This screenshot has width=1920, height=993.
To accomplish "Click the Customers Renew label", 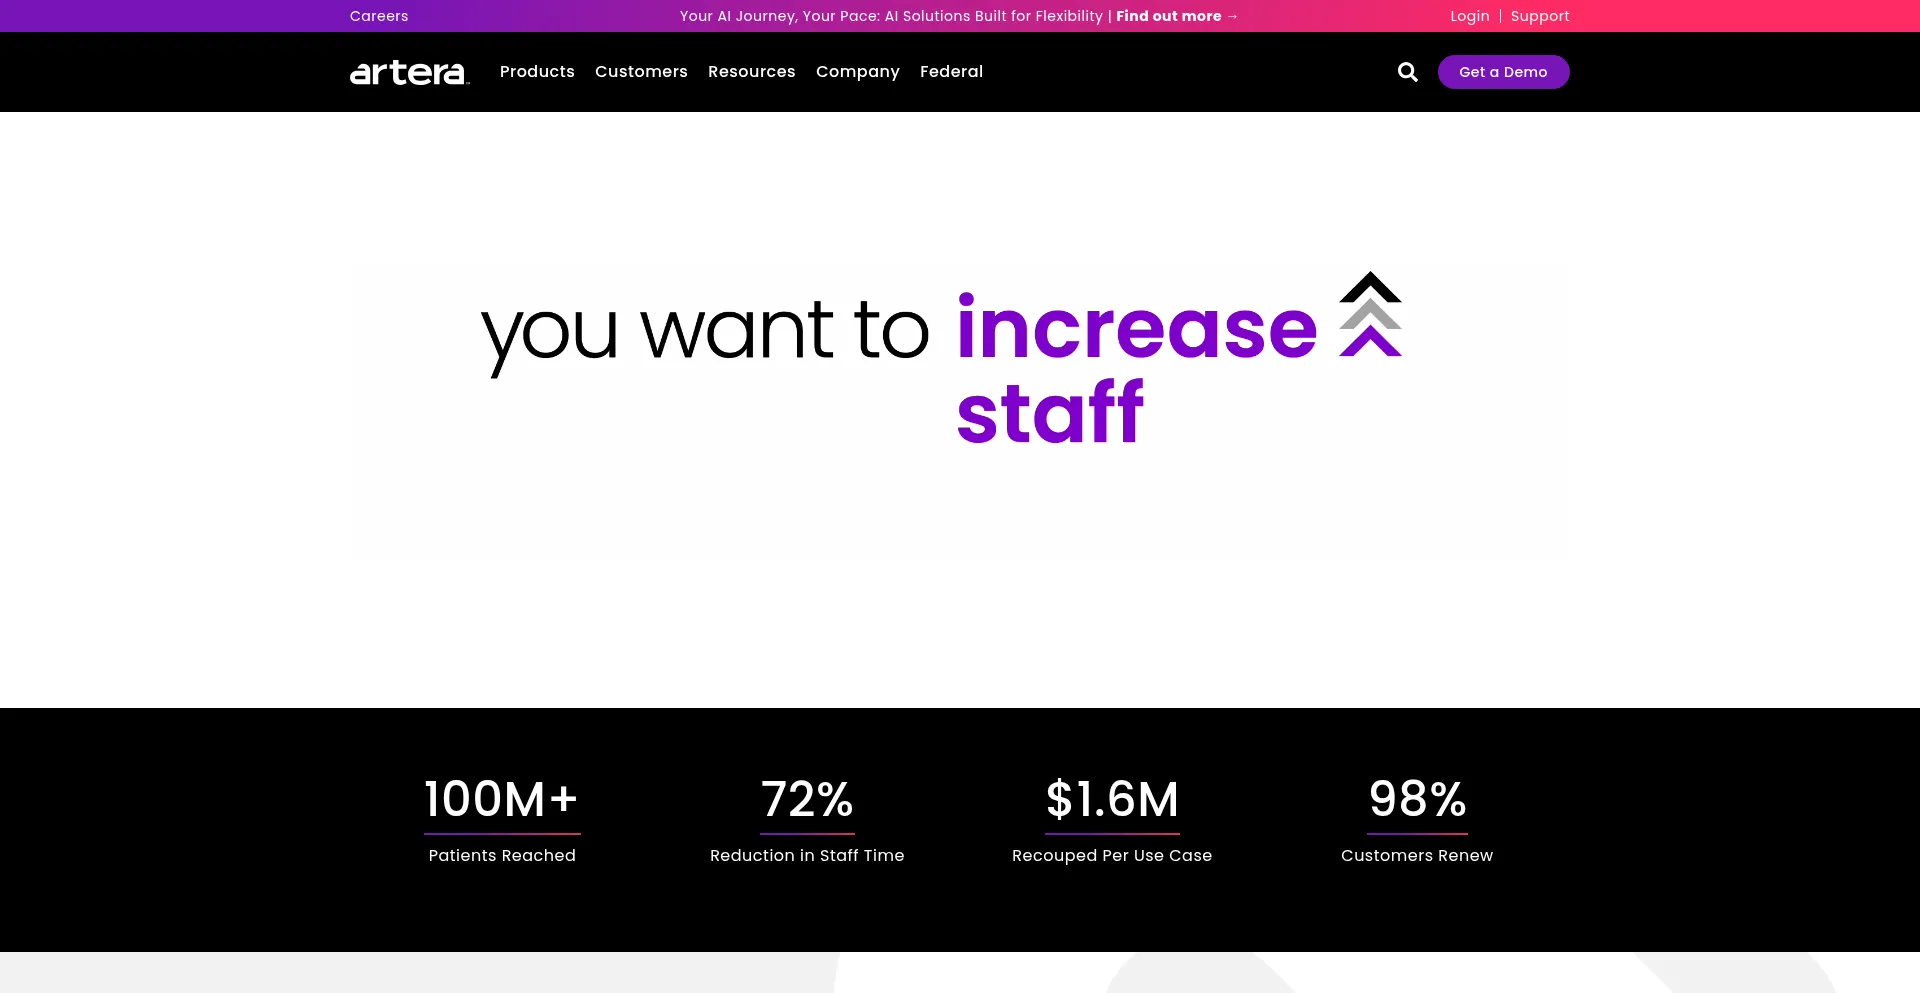I will (1416, 856).
